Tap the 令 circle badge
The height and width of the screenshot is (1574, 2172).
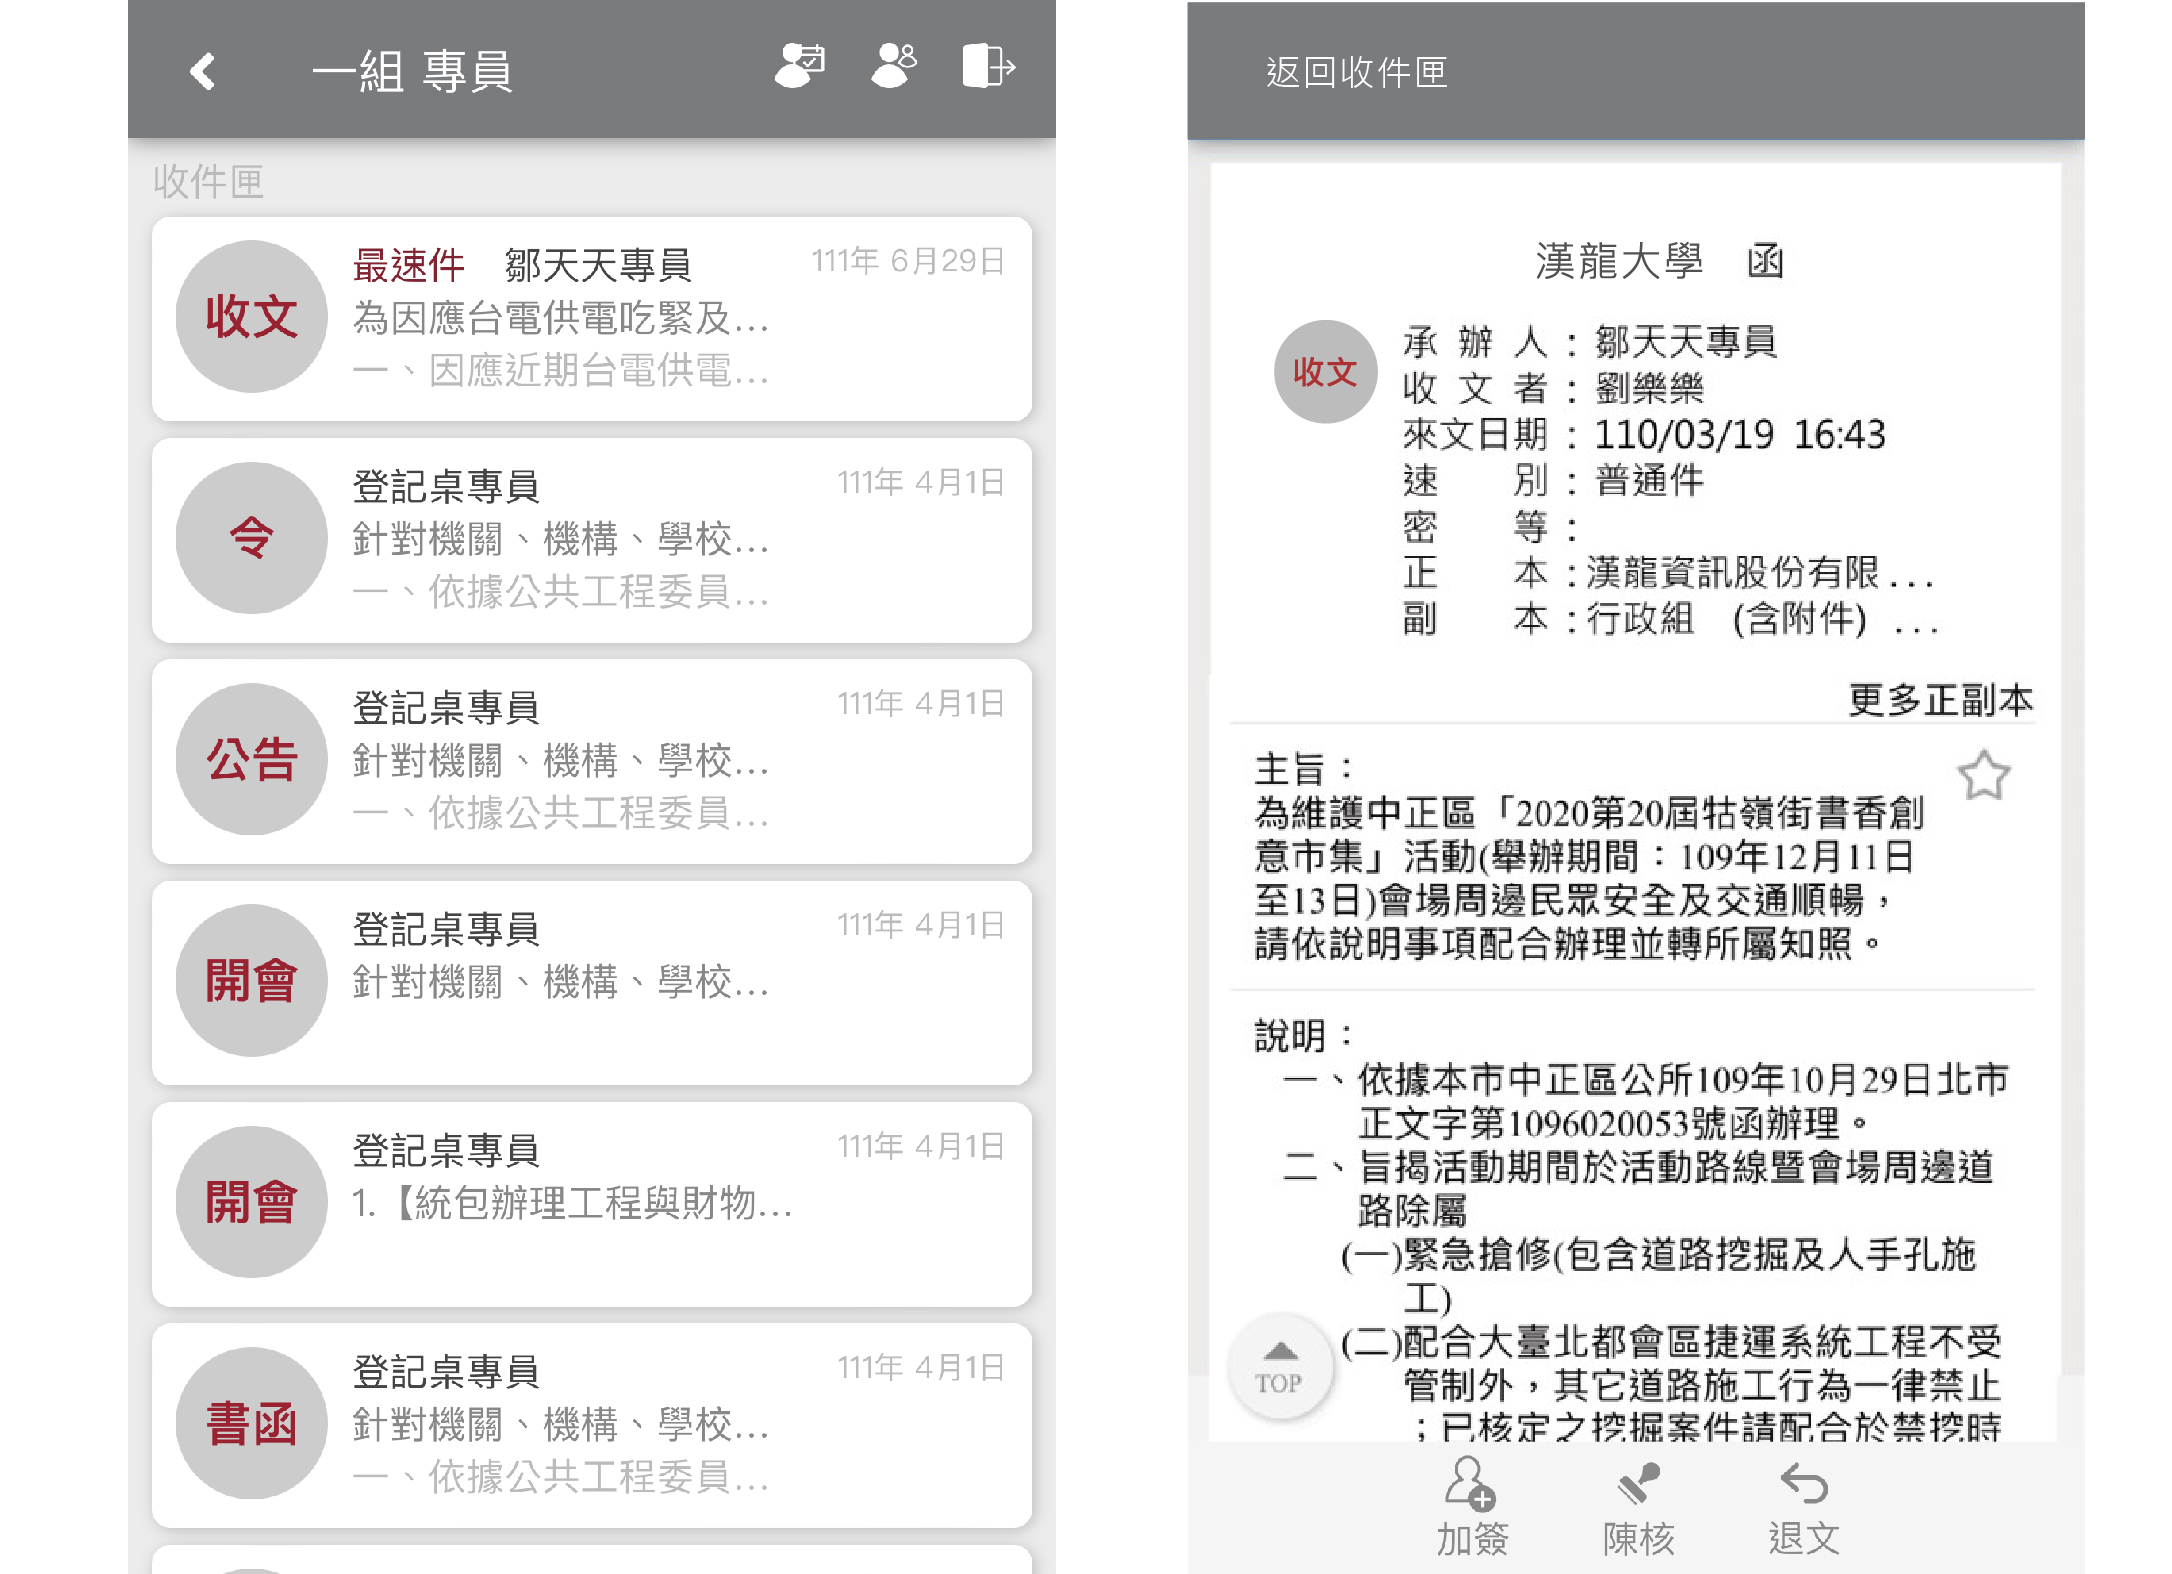click(x=252, y=538)
